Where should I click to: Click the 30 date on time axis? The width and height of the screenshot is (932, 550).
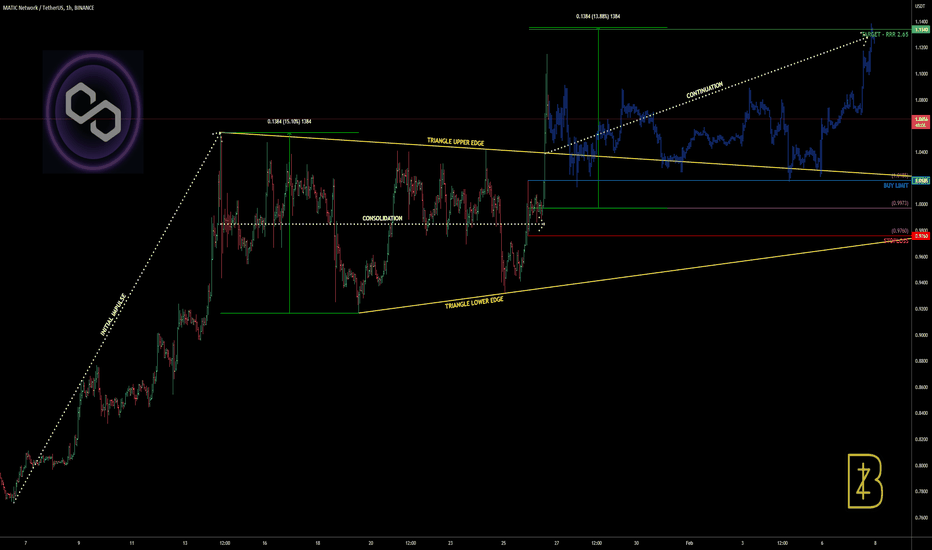pyautogui.click(x=636, y=543)
